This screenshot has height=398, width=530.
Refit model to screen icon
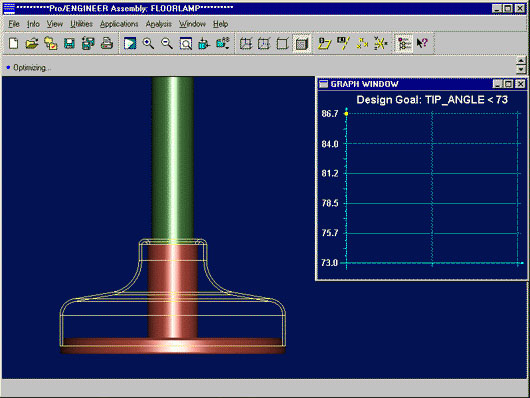[x=186, y=43]
